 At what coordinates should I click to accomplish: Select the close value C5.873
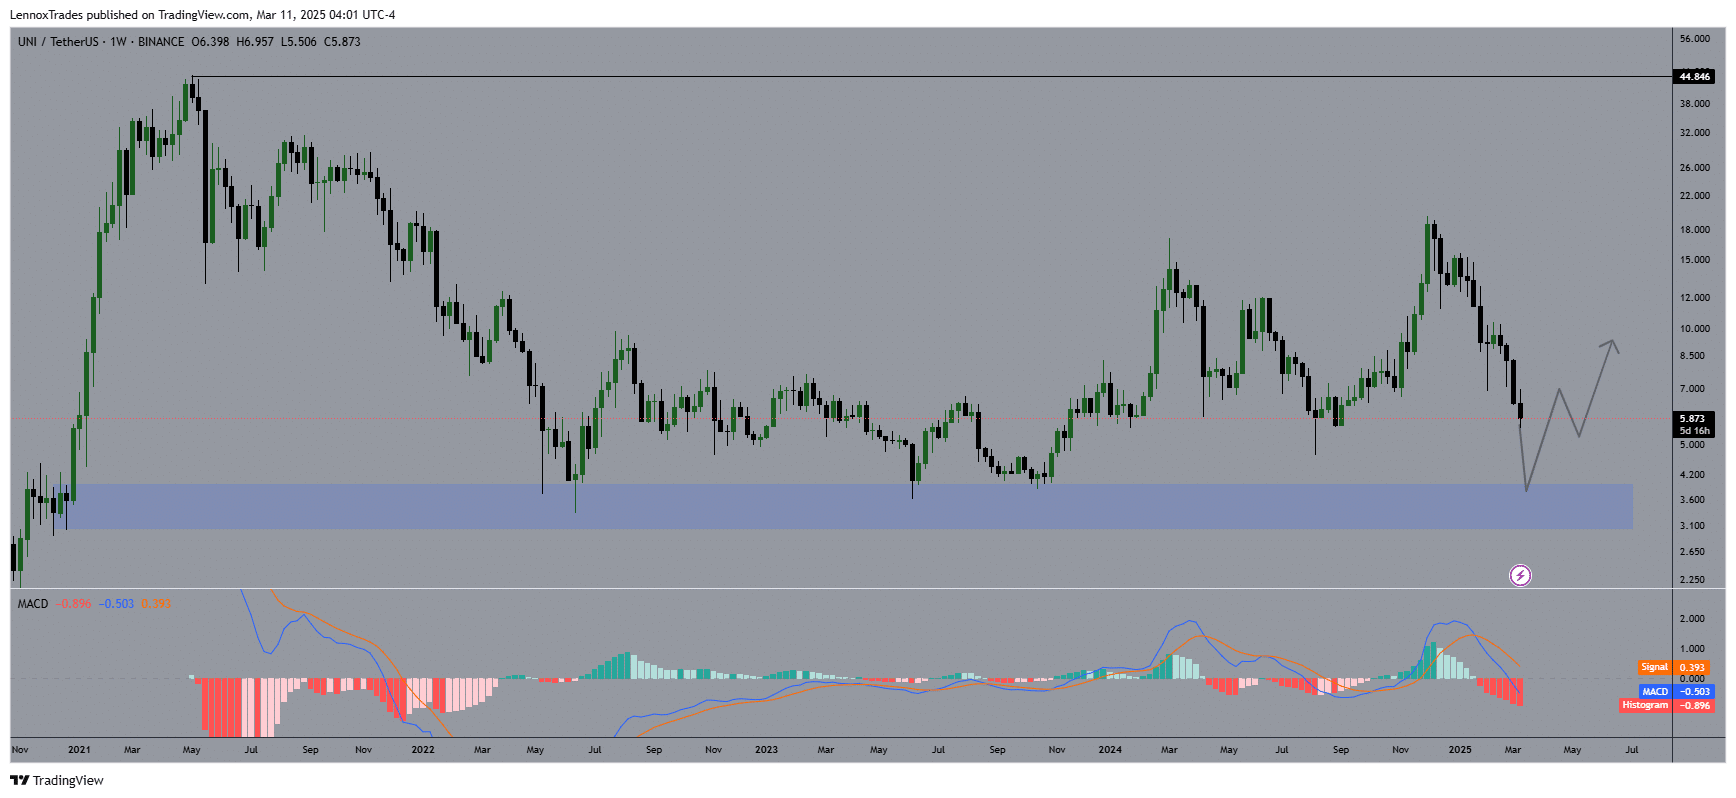[x=342, y=42]
